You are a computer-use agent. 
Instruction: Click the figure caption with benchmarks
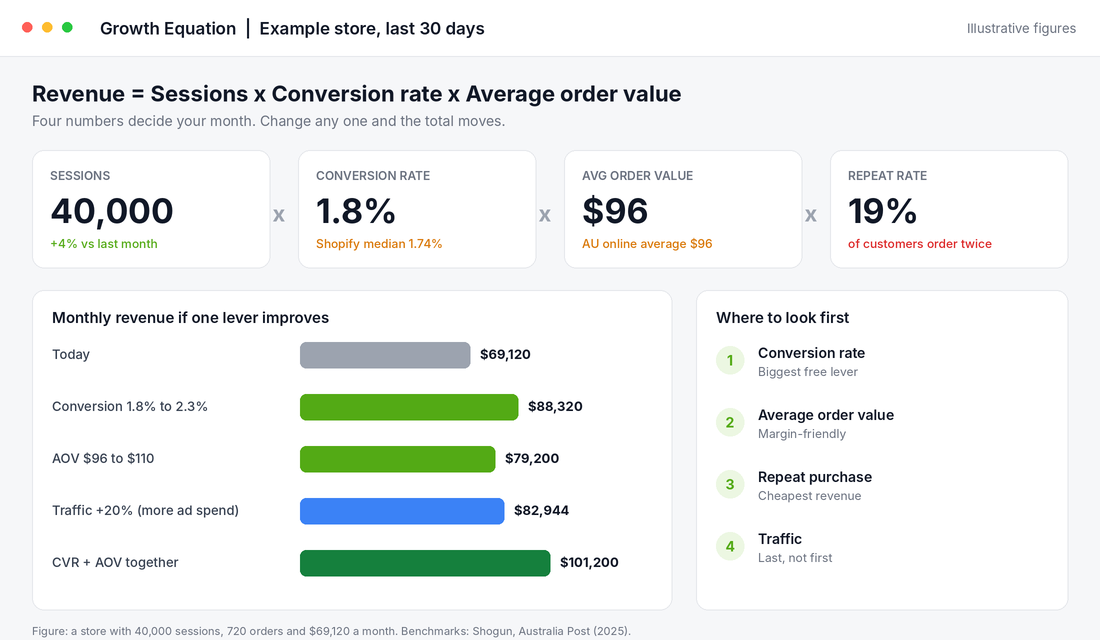coord(331,631)
